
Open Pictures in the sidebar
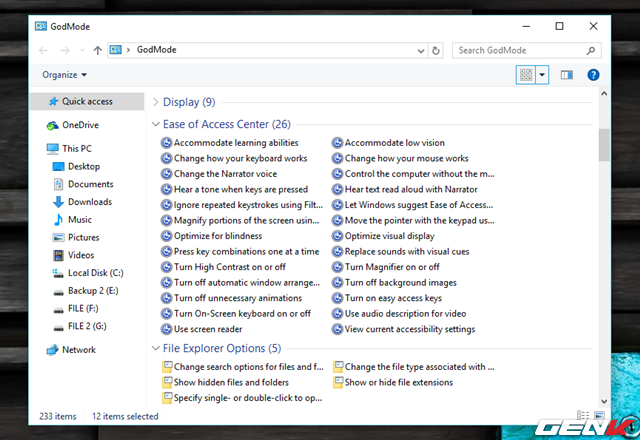coord(76,238)
